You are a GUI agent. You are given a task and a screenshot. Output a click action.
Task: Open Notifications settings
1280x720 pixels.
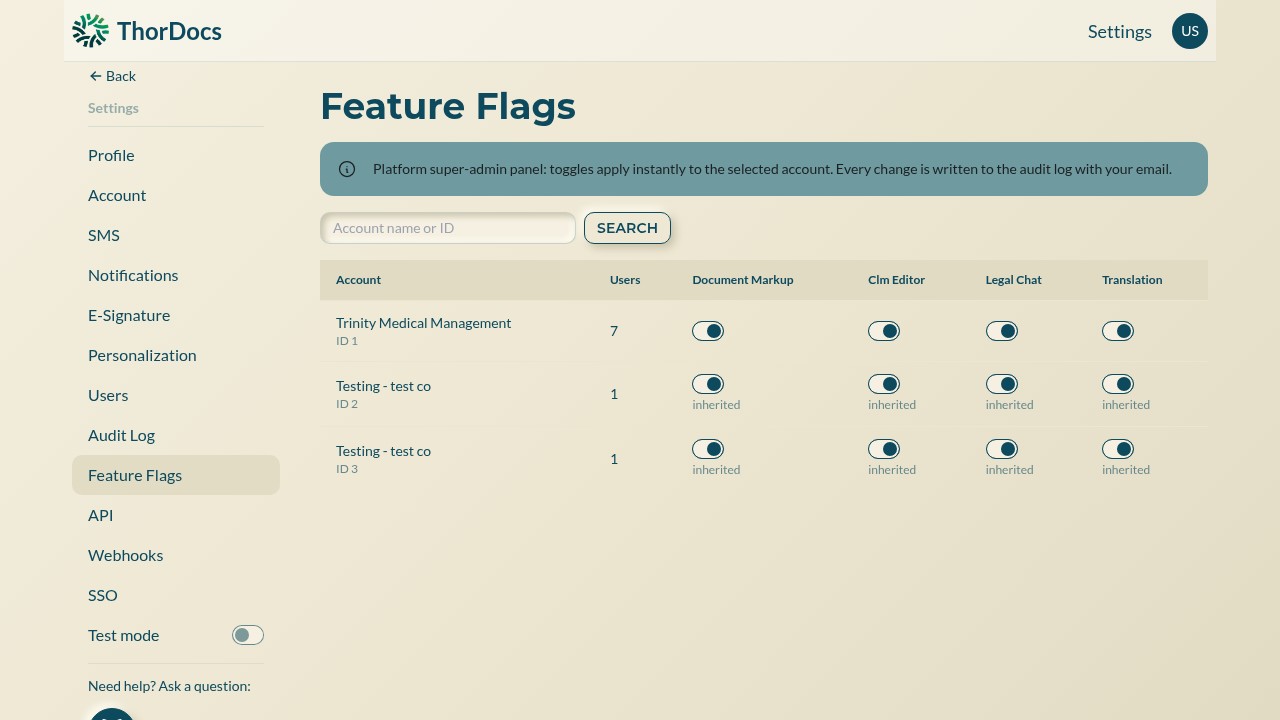click(176, 275)
